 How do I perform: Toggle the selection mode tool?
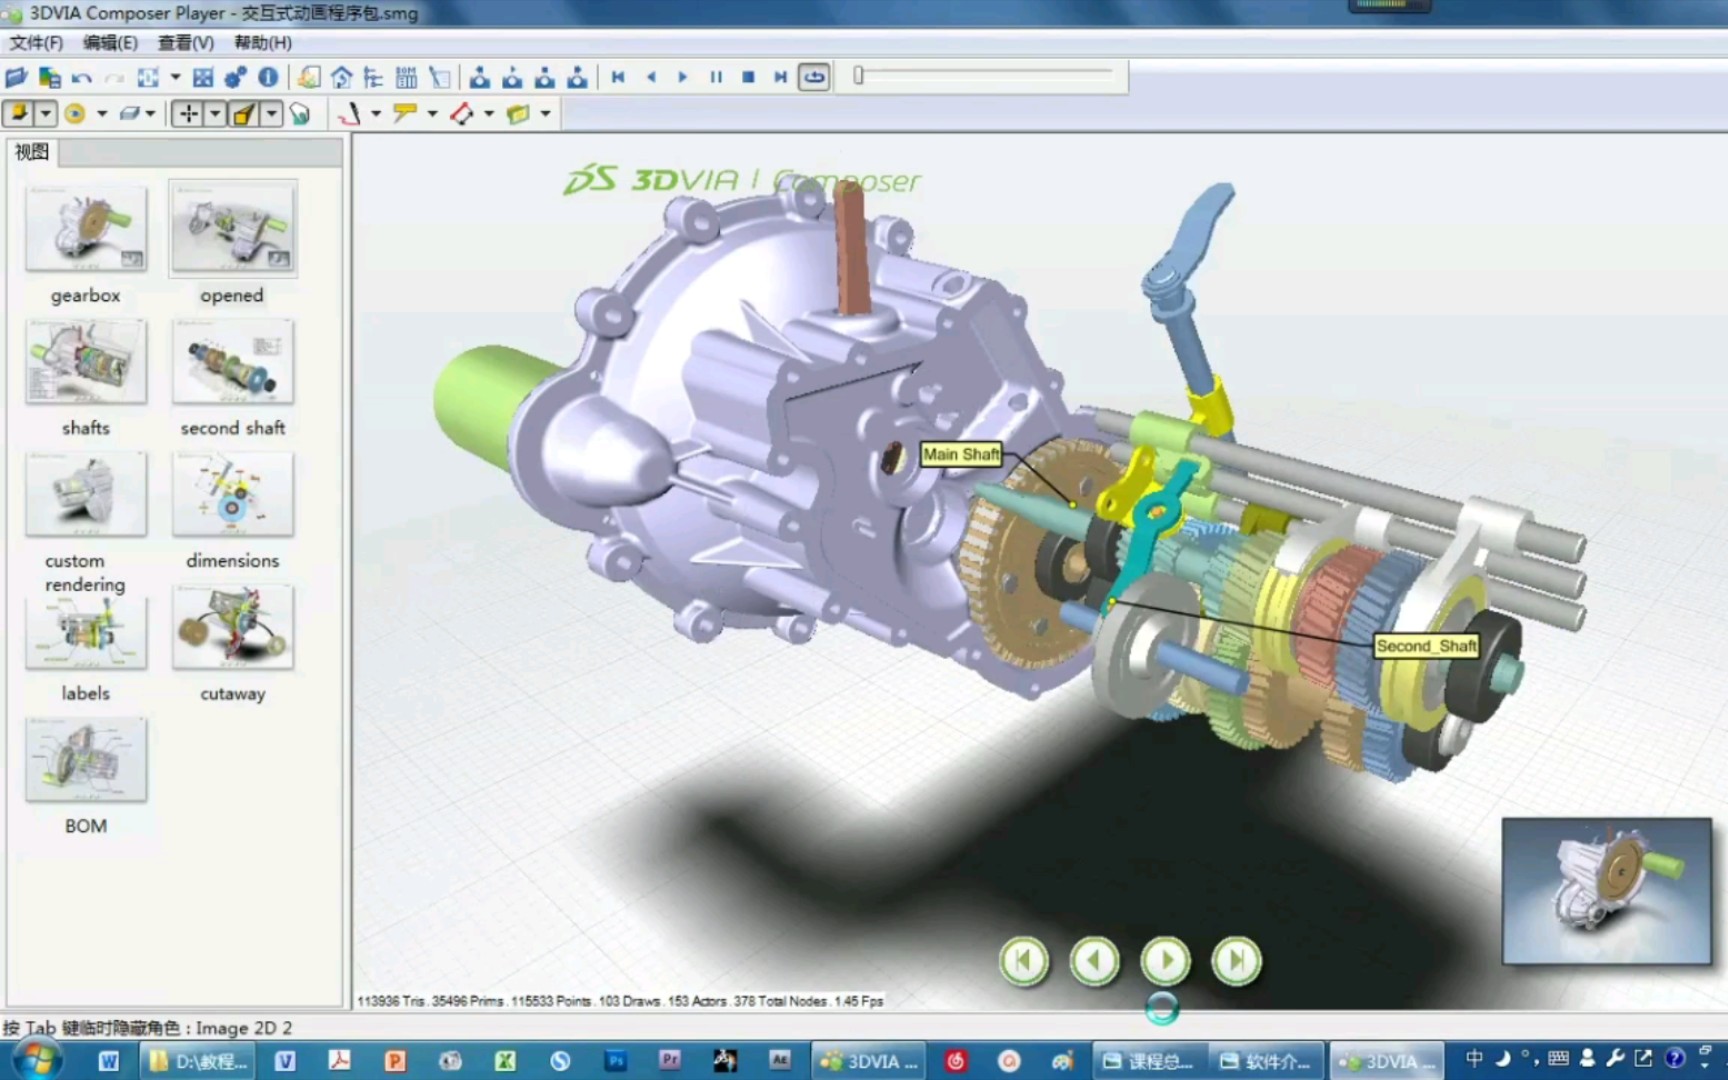18,113
